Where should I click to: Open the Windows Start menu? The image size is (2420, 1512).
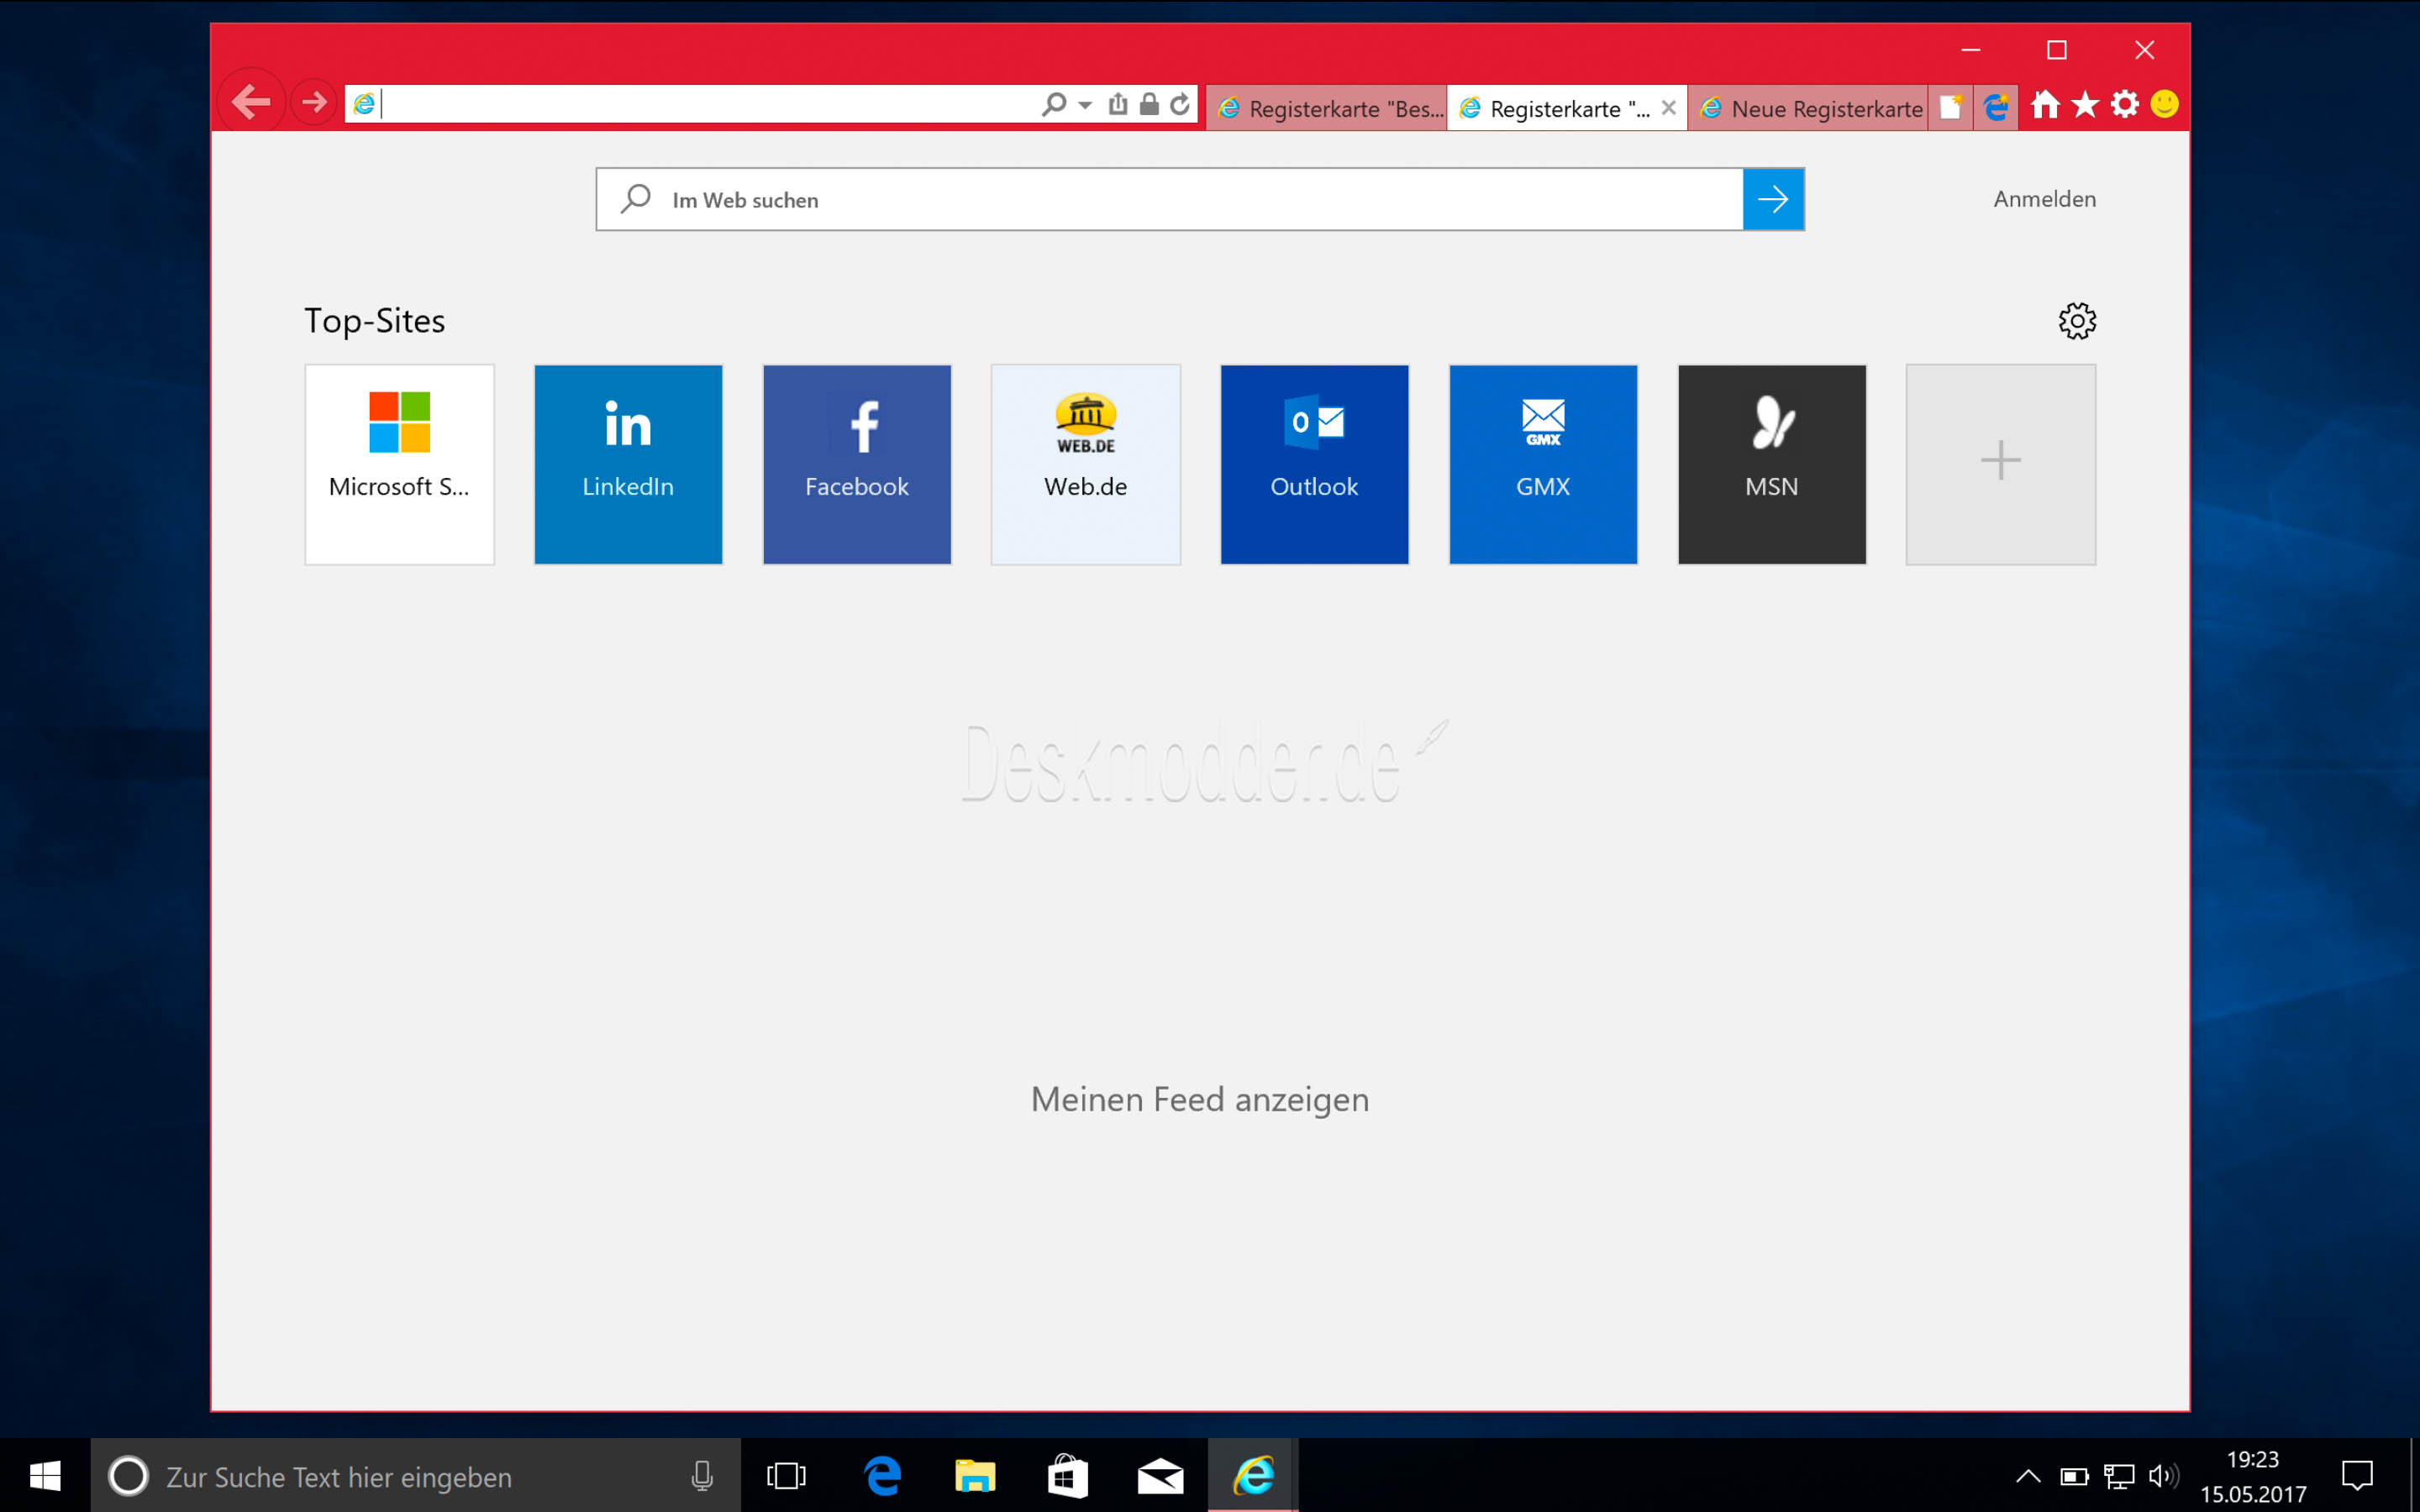pyautogui.click(x=45, y=1475)
